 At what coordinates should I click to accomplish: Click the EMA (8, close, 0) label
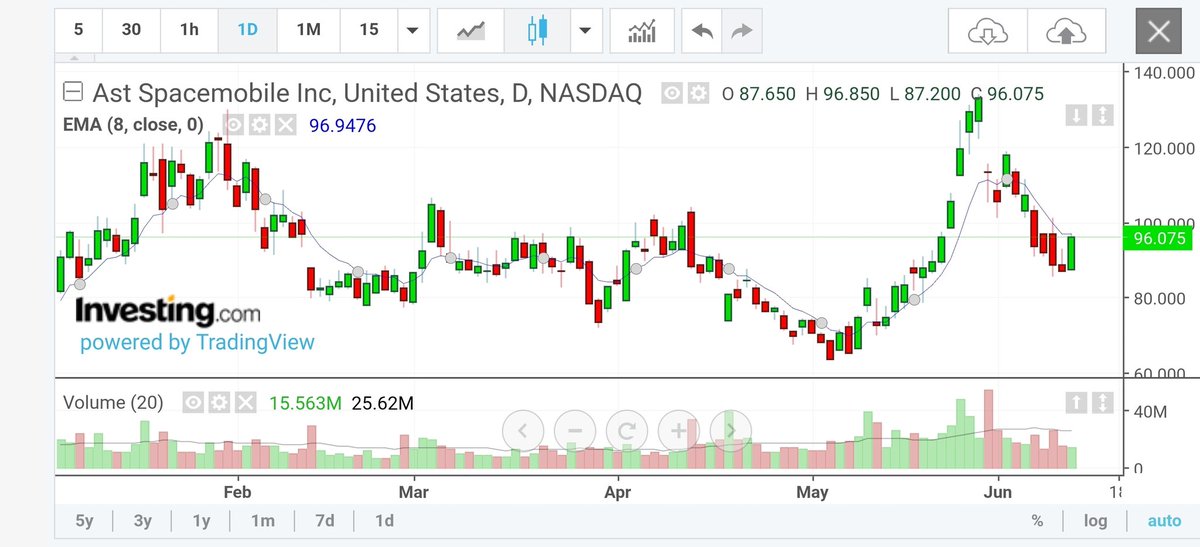(133, 125)
